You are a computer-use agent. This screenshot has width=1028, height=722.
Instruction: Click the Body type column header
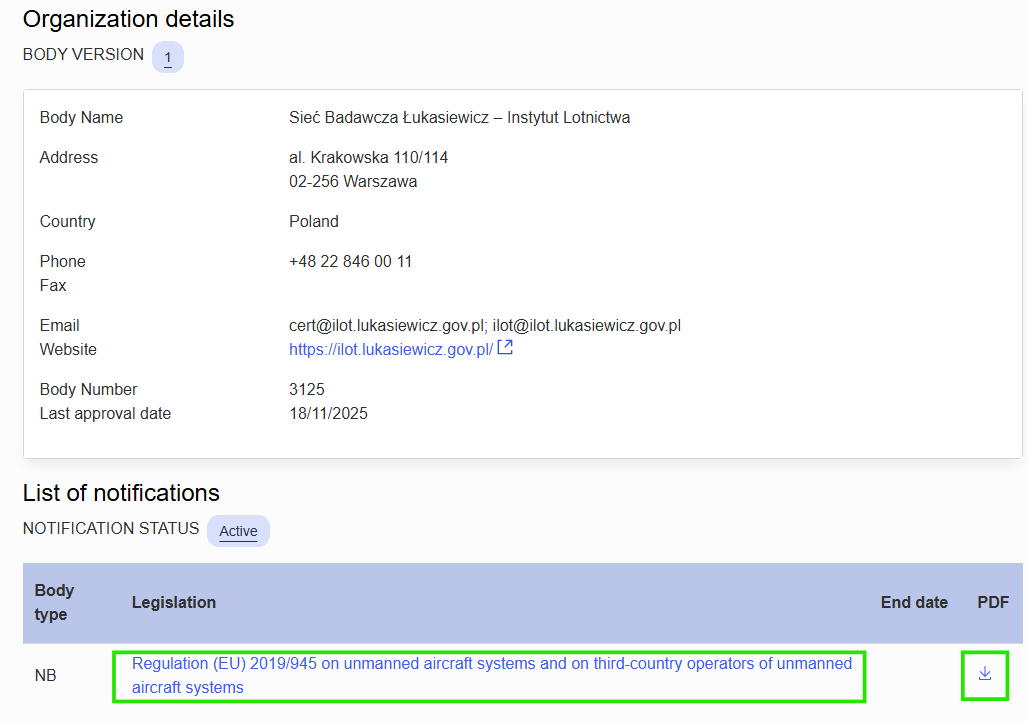pos(55,602)
